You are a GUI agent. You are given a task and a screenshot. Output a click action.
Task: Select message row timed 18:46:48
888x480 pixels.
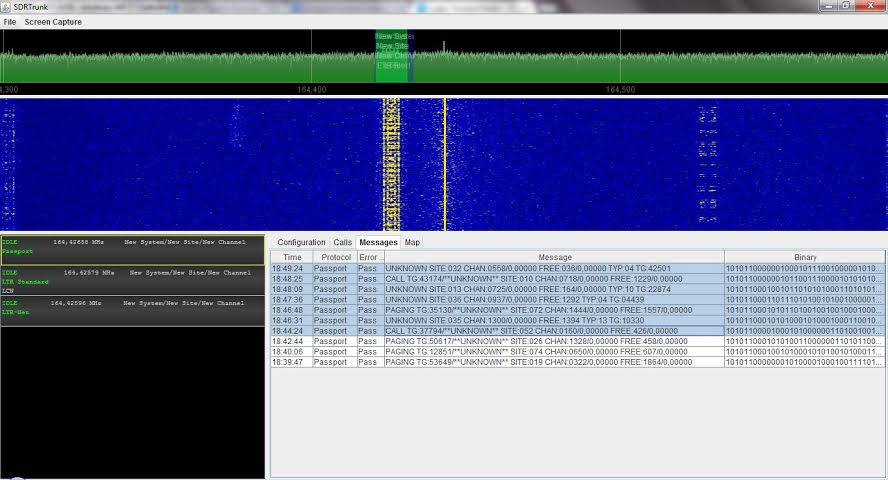578,310
